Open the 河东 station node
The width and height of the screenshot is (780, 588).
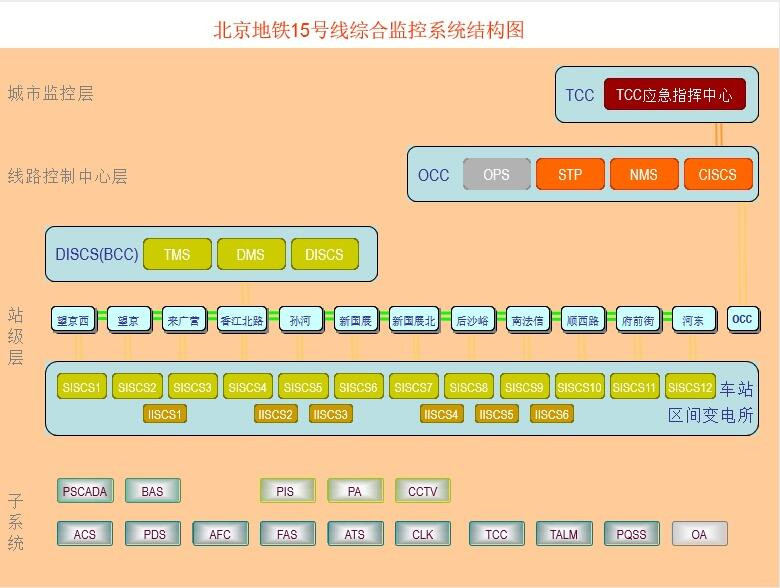[694, 320]
